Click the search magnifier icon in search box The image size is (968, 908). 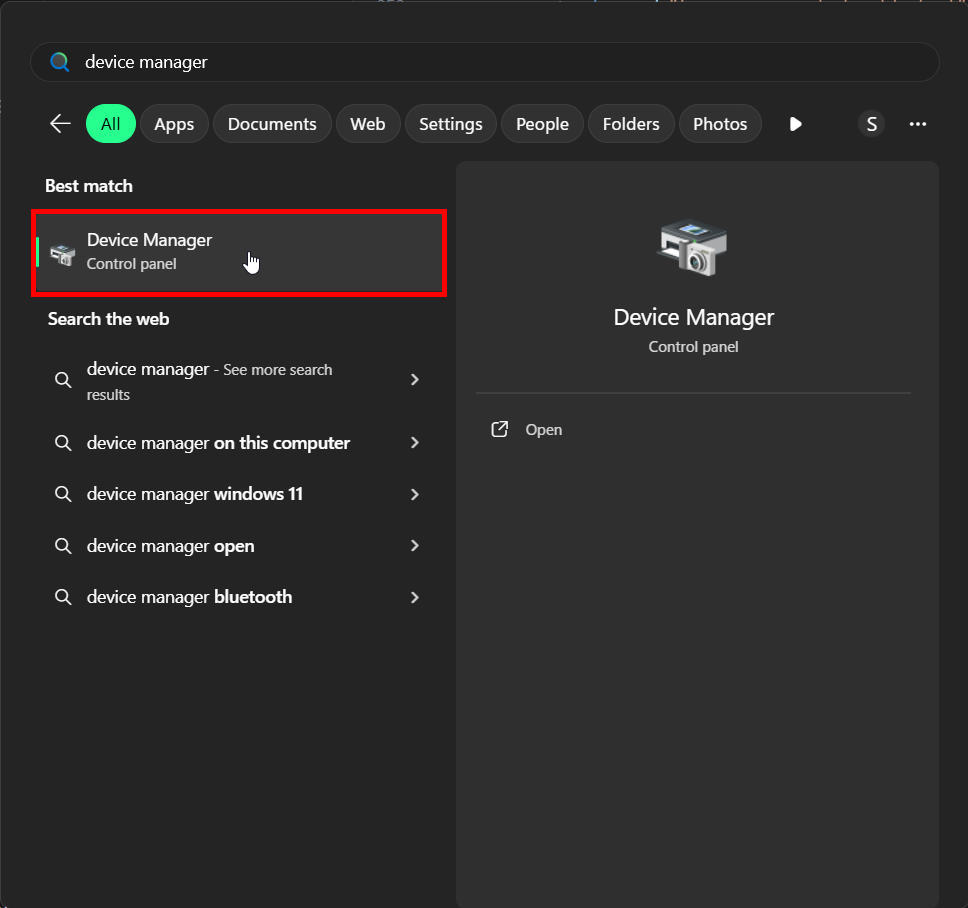60,62
